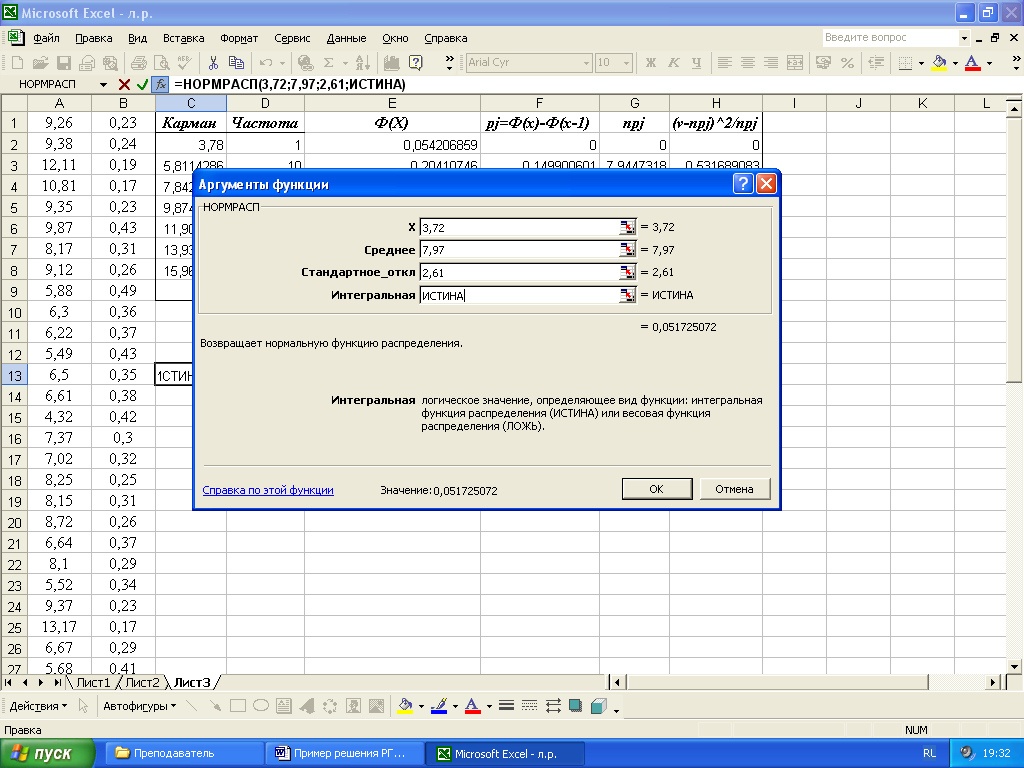Click the Underline Ч formatting icon
Viewport: 1024px width, 768px height.
click(x=696, y=63)
